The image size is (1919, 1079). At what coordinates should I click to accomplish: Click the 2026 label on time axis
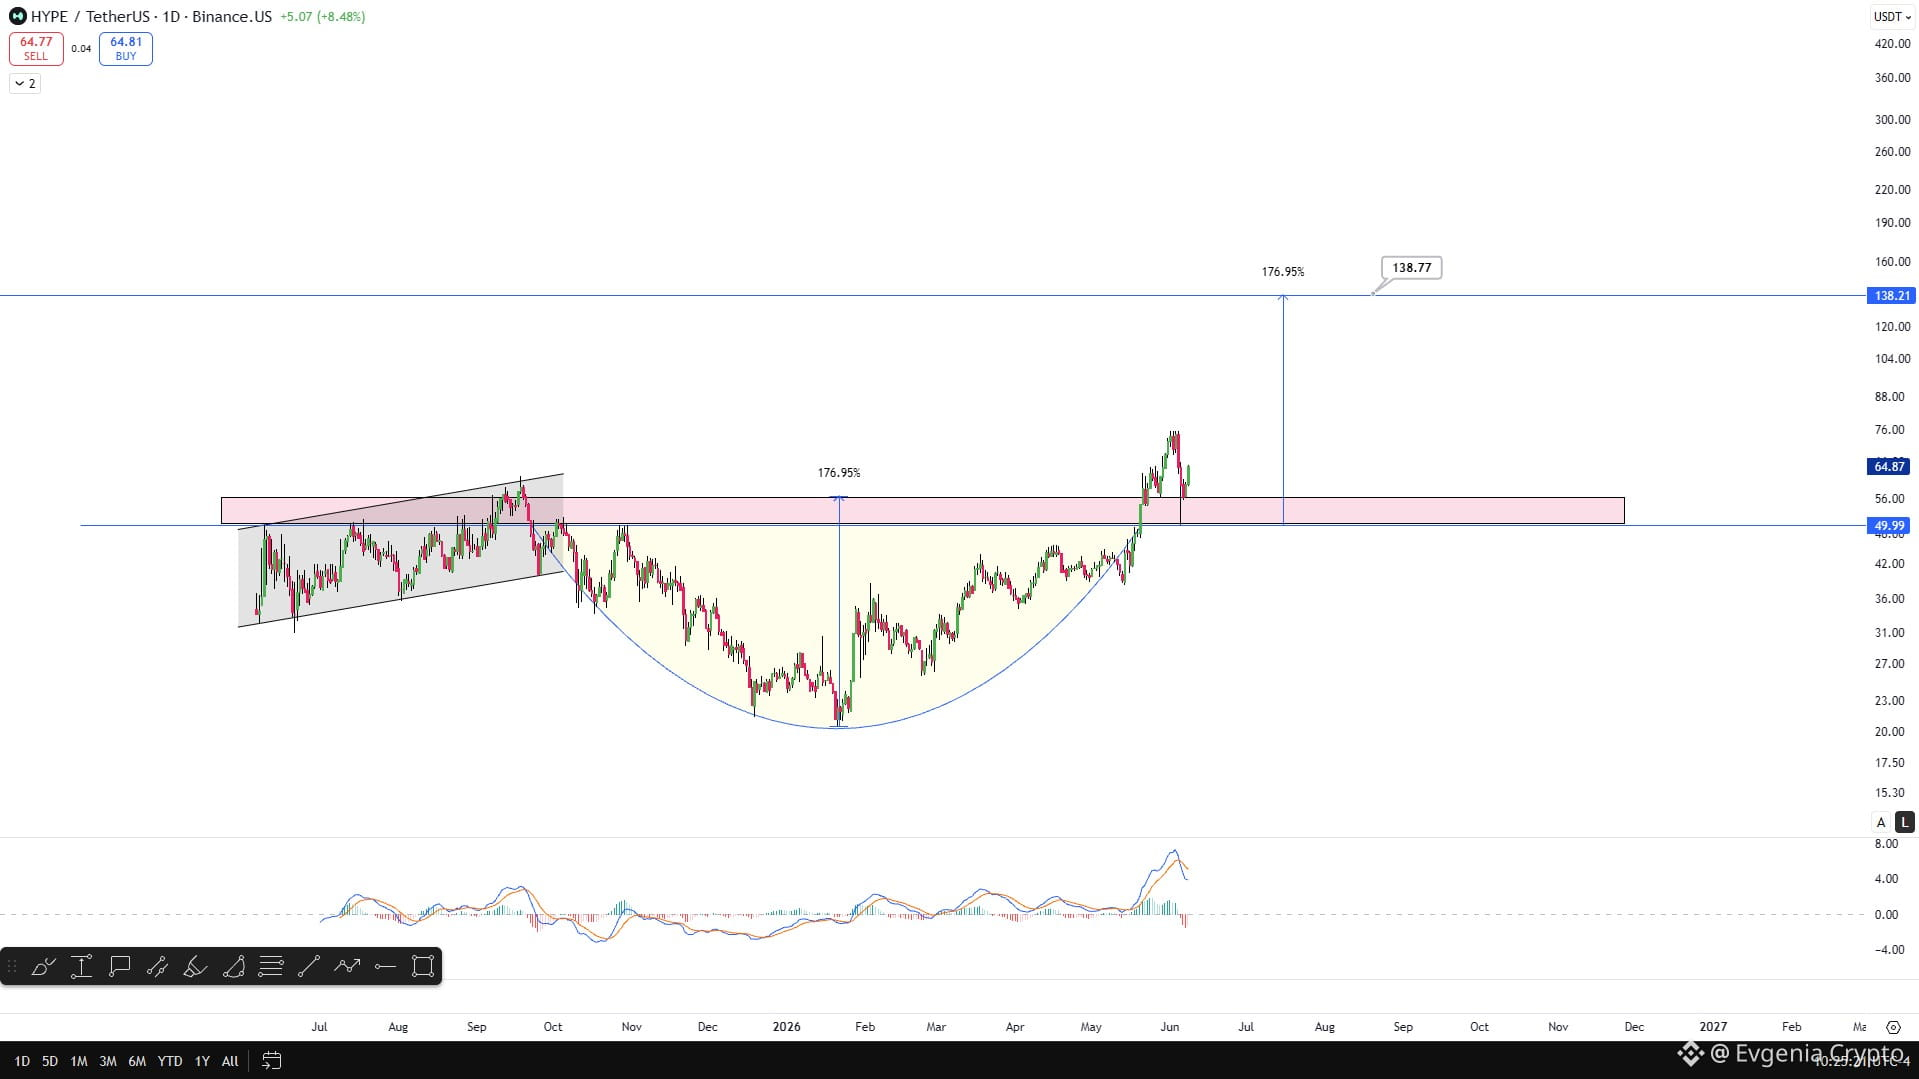pos(787,1027)
